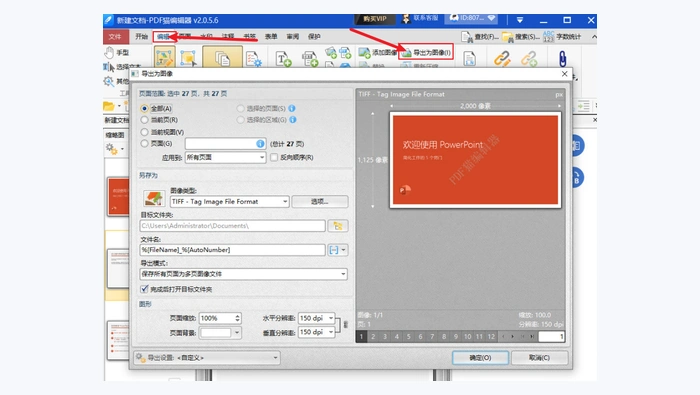Click the Cancel (取消) button
Screen dimensions: 700x395
pyautogui.click(x=539, y=358)
